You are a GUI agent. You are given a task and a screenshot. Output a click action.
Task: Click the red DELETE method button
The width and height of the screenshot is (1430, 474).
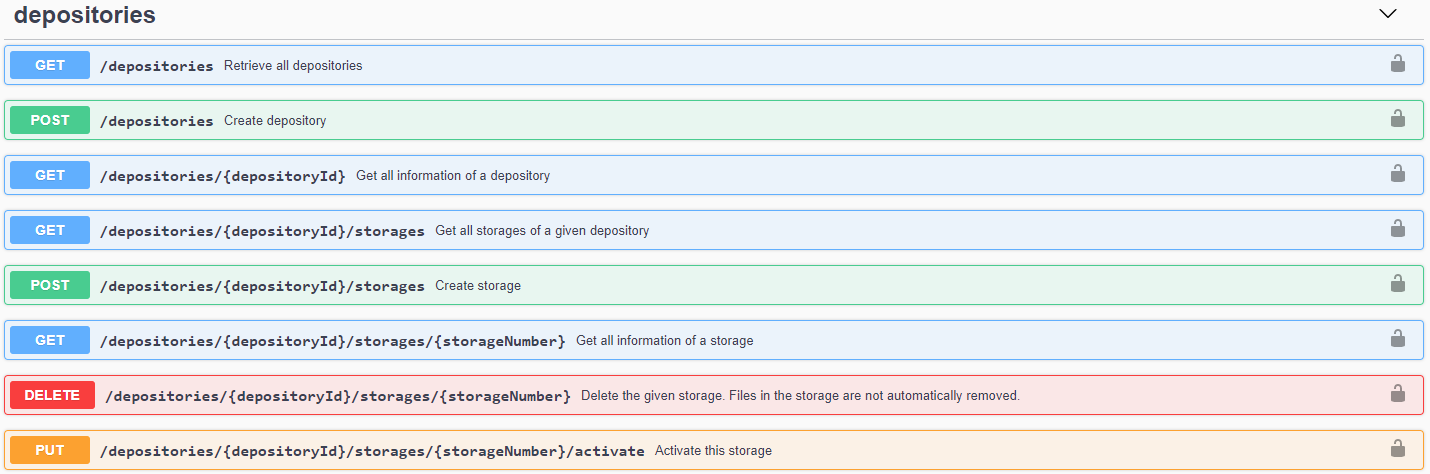(x=52, y=396)
